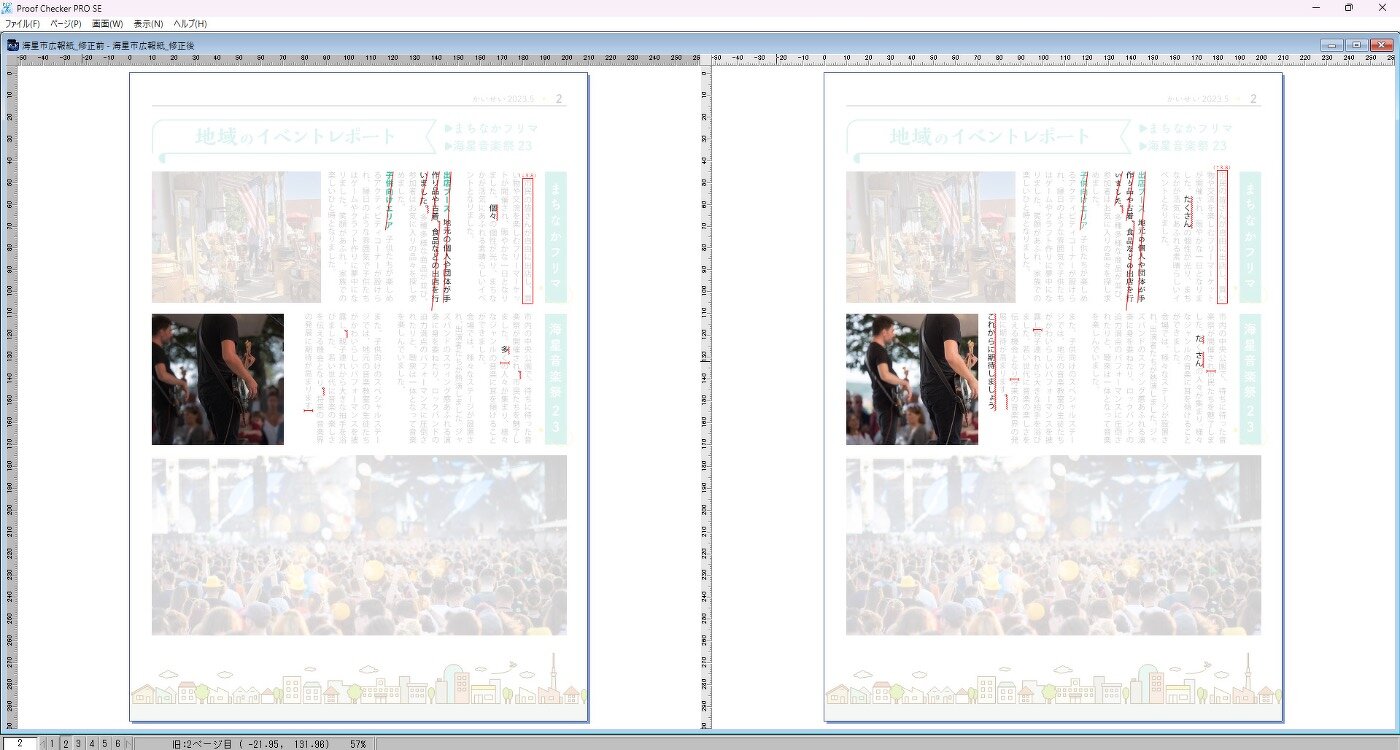Viewport: 1400px width, 750px height.
Task: Click the previous page arrow in status bar
Action: [x=42, y=743]
